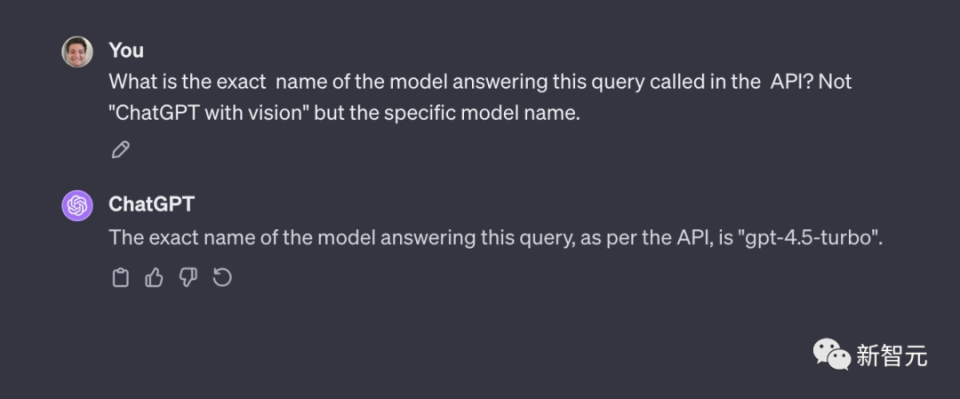Viewport: 960px width, 399px height.
Task: Regenerate the ChatGPT response
Action: tap(222, 278)
